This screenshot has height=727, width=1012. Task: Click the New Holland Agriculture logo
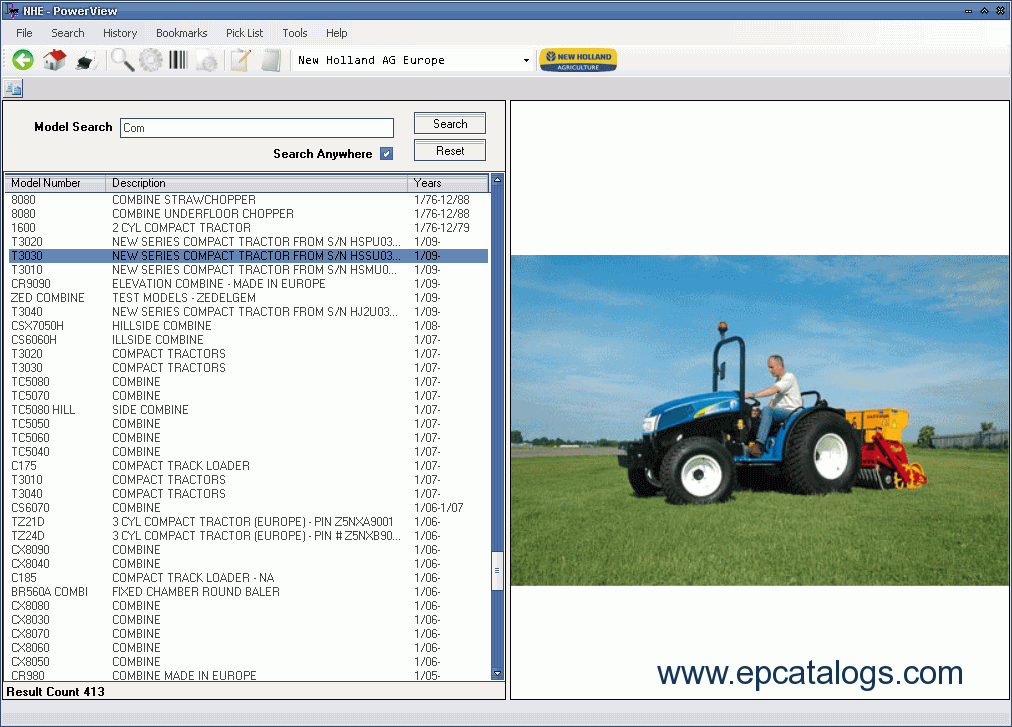tap(578, 60)
